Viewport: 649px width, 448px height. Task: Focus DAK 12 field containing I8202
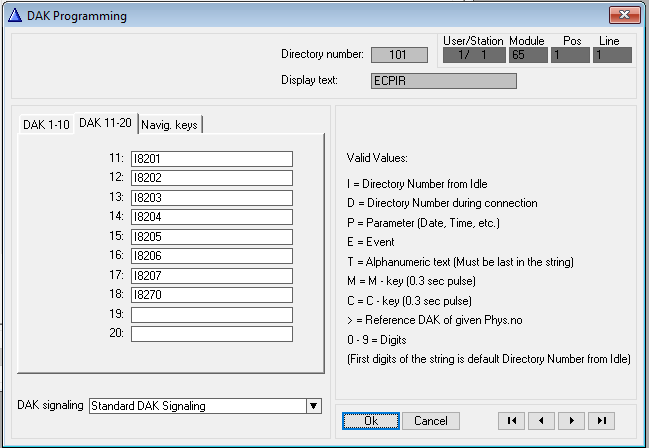click(x=212, y=178)
